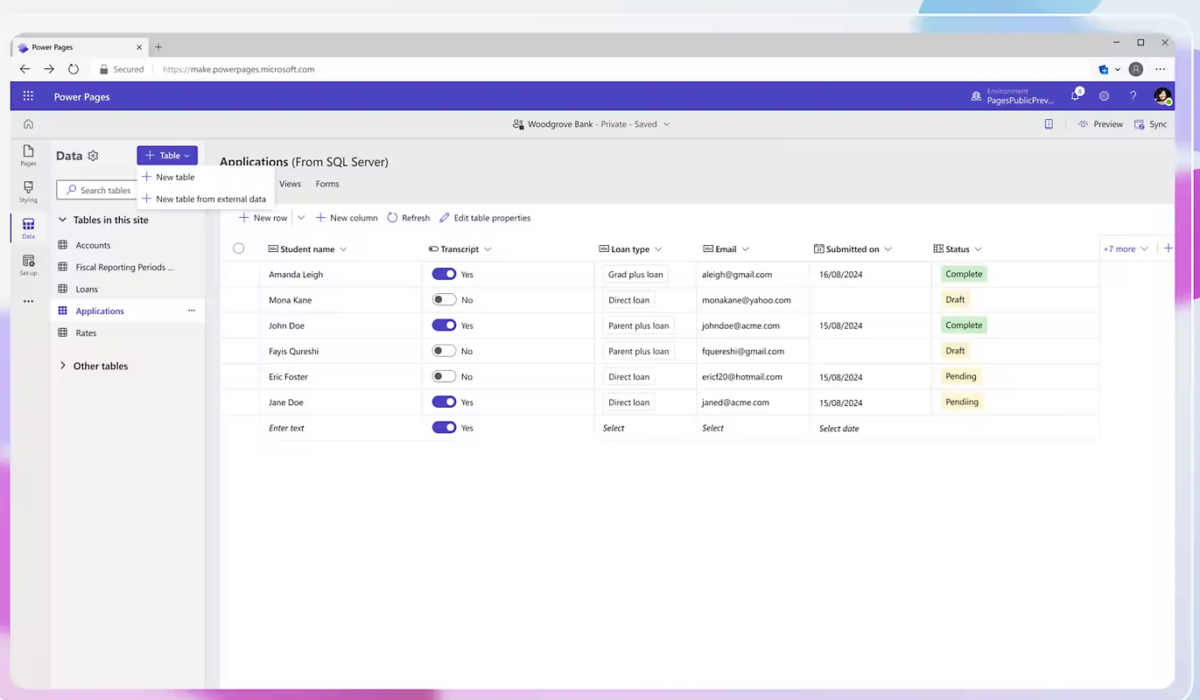Switch to the Forms tab
Viewport: 1200px width, 700px height.
[x=327, y=183]
